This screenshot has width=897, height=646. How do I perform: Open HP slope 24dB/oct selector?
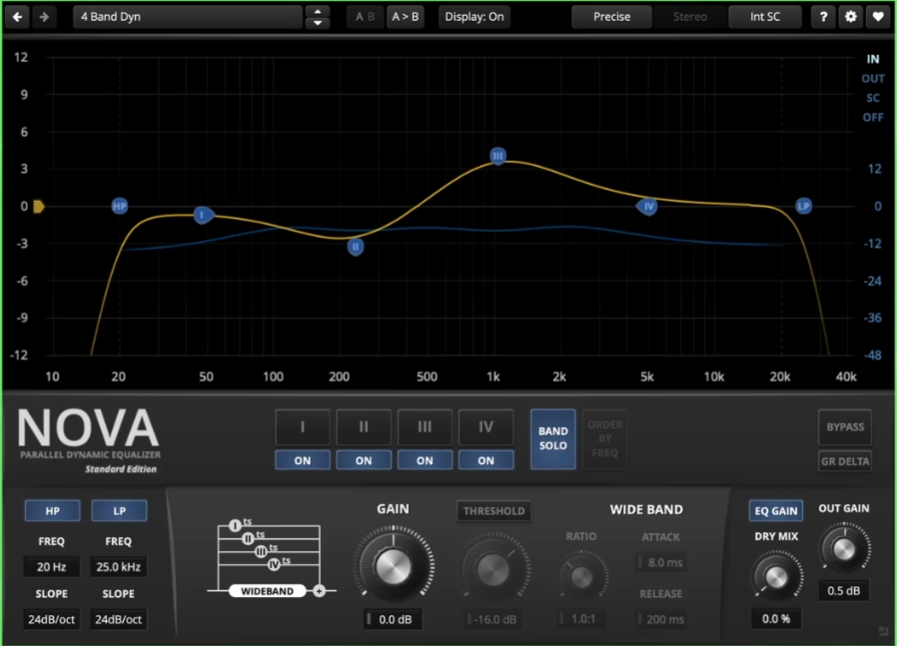[x=51, y=619]
